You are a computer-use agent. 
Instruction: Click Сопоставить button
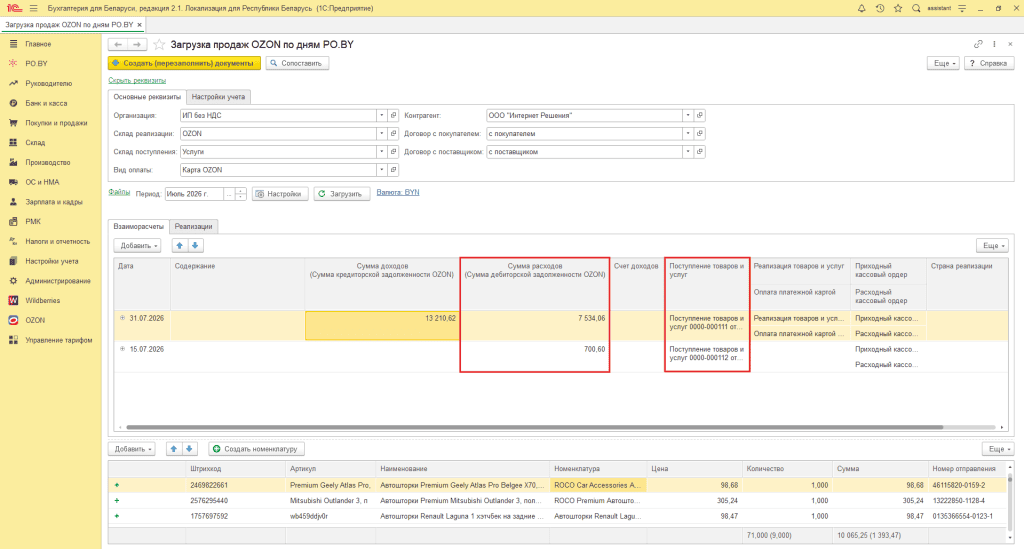(x=297, y=63)
